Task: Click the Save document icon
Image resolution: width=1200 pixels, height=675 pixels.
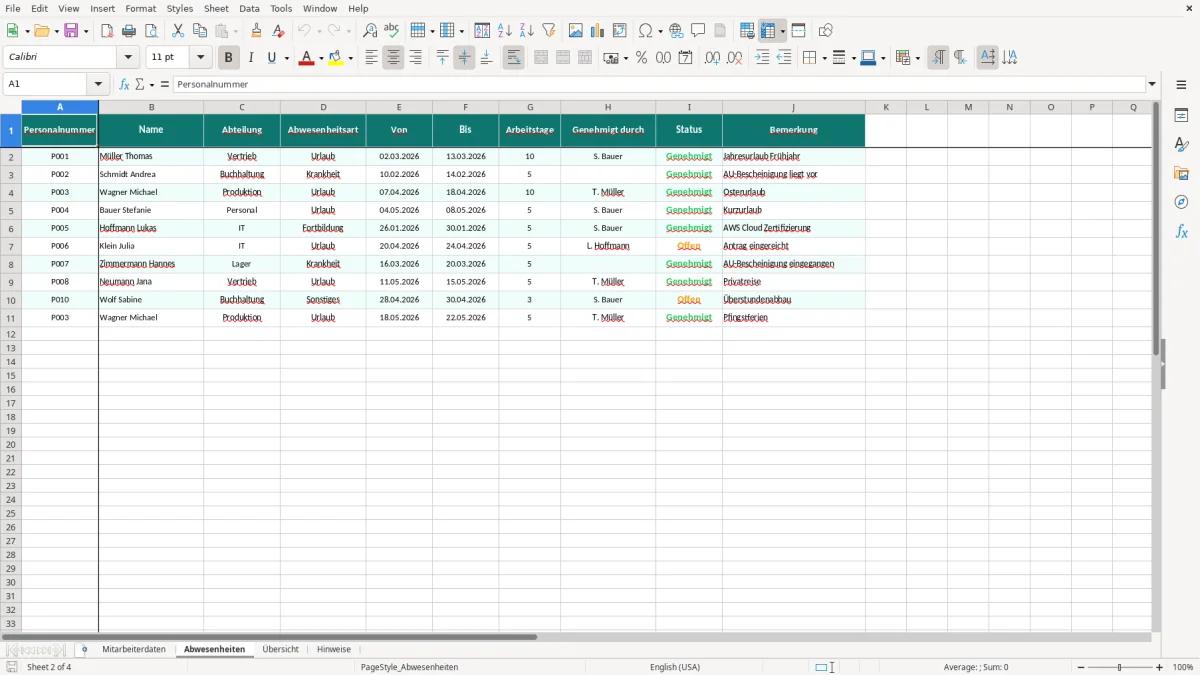Action: coord(71,31)
